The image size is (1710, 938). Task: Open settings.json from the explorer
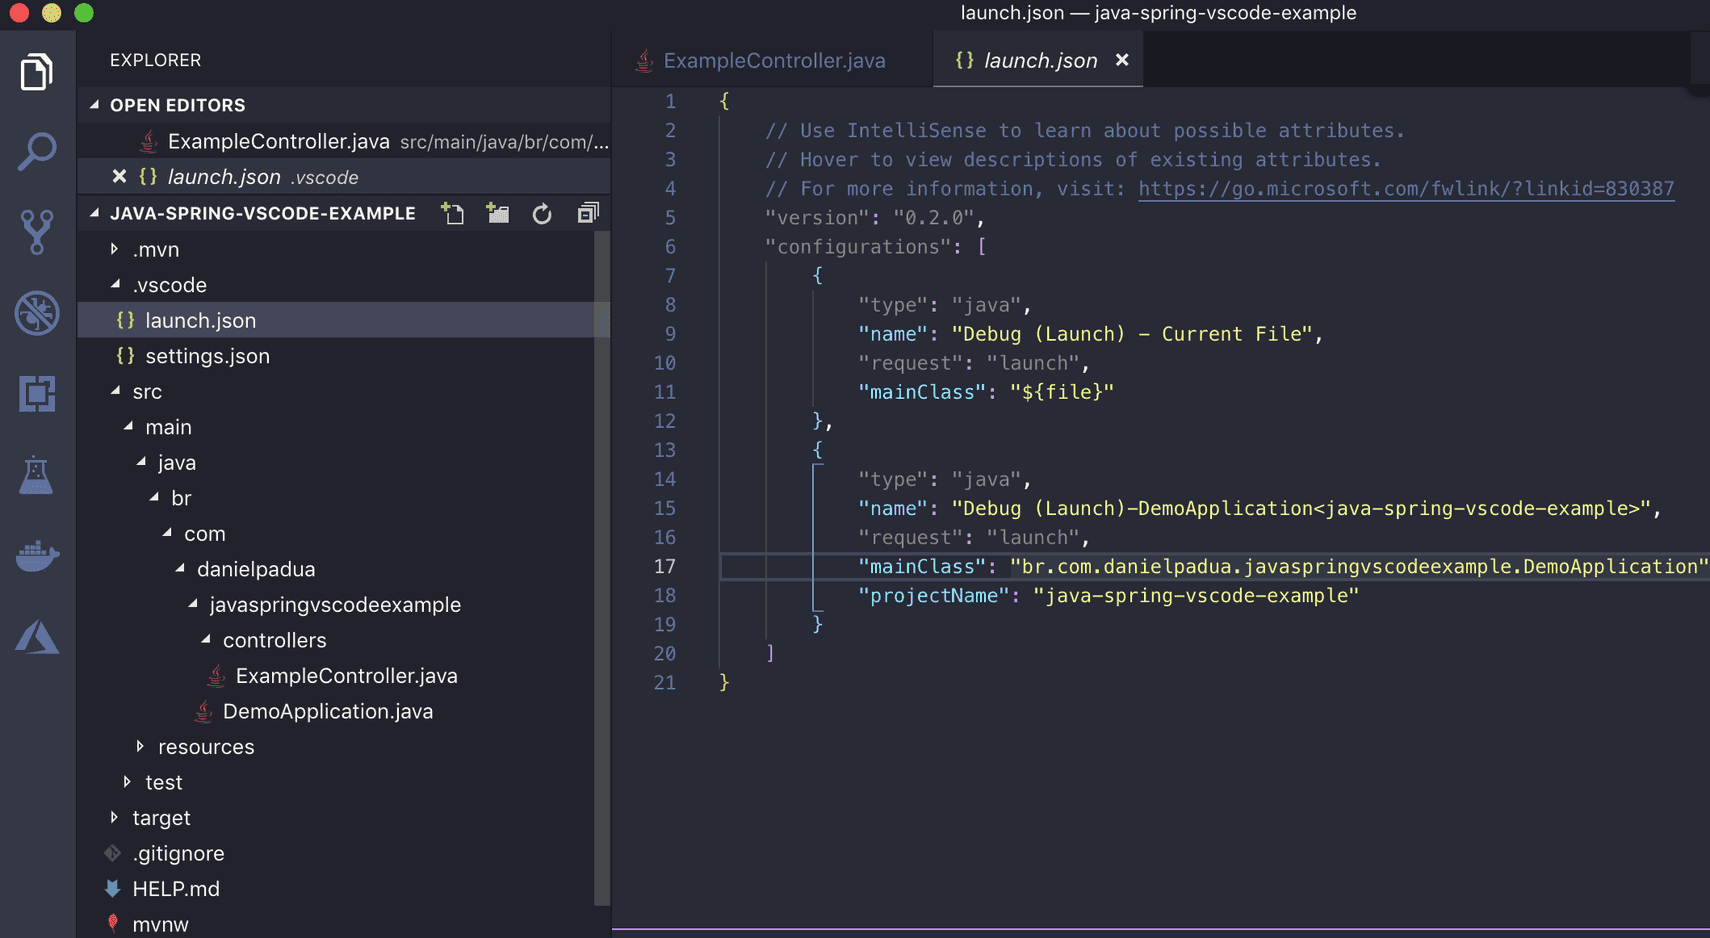(x=207, y=355)
